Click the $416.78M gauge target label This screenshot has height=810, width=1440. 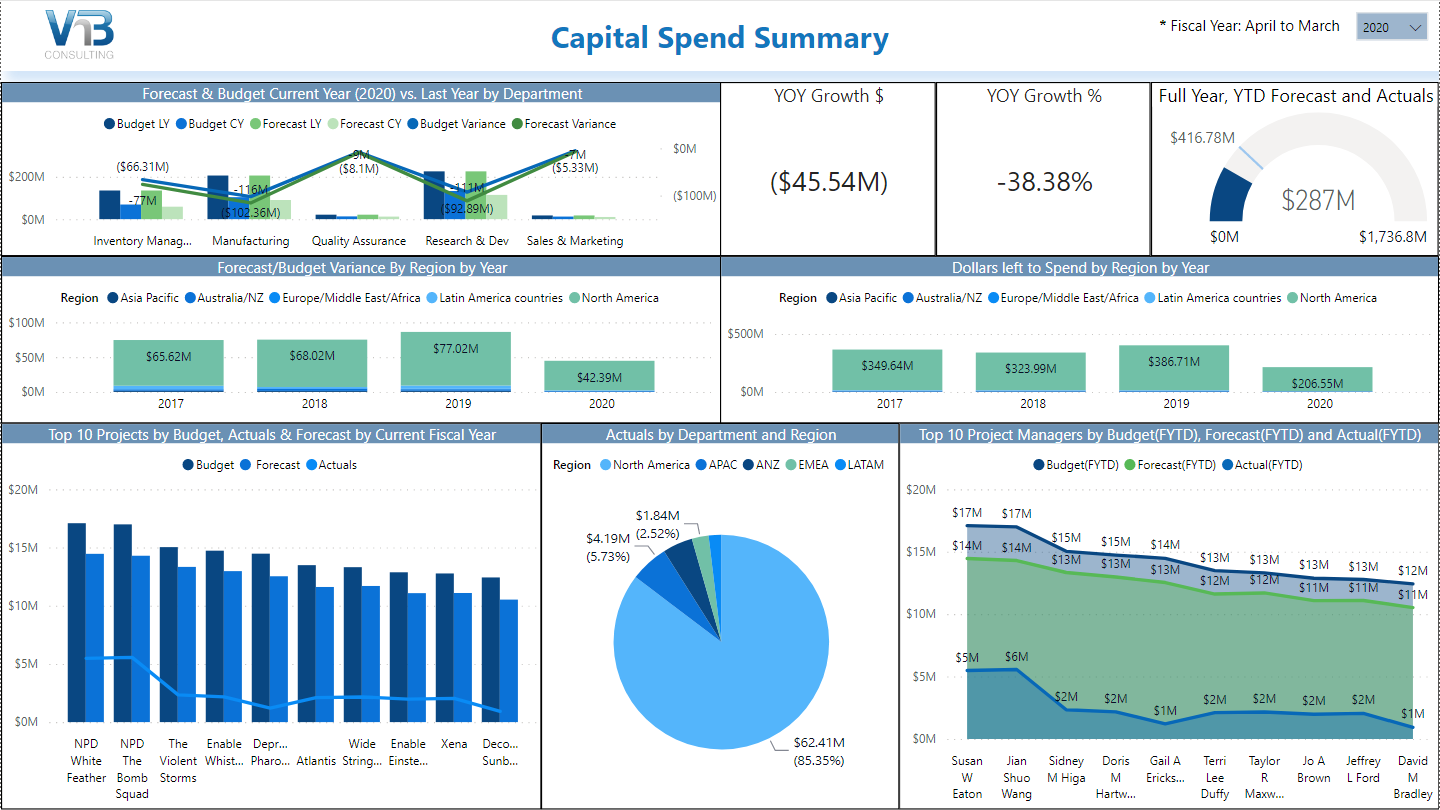pyautogui.click(x=1202, y=137)
